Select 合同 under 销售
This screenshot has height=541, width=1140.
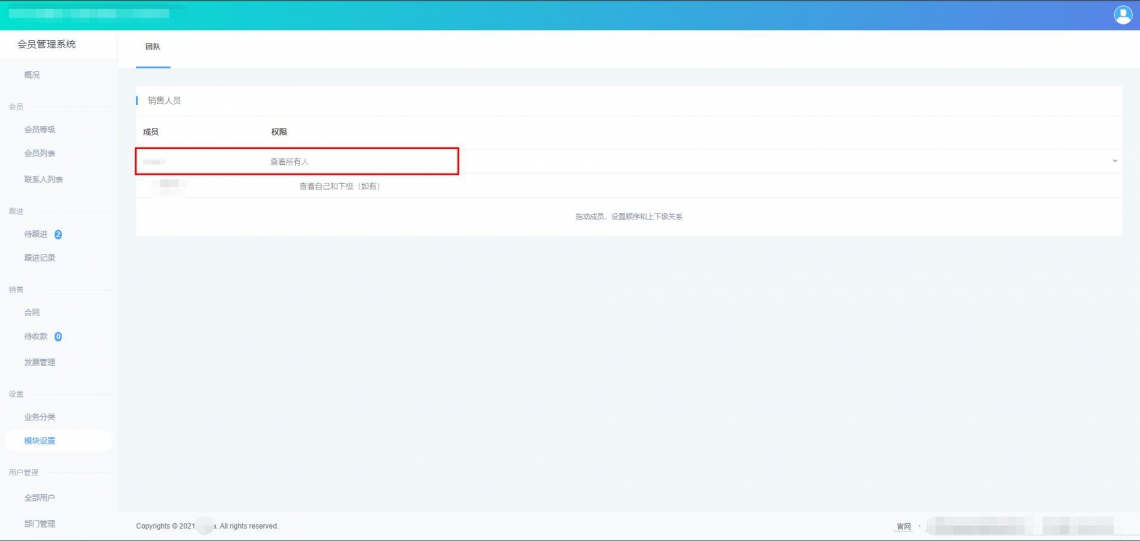point(32,312)
